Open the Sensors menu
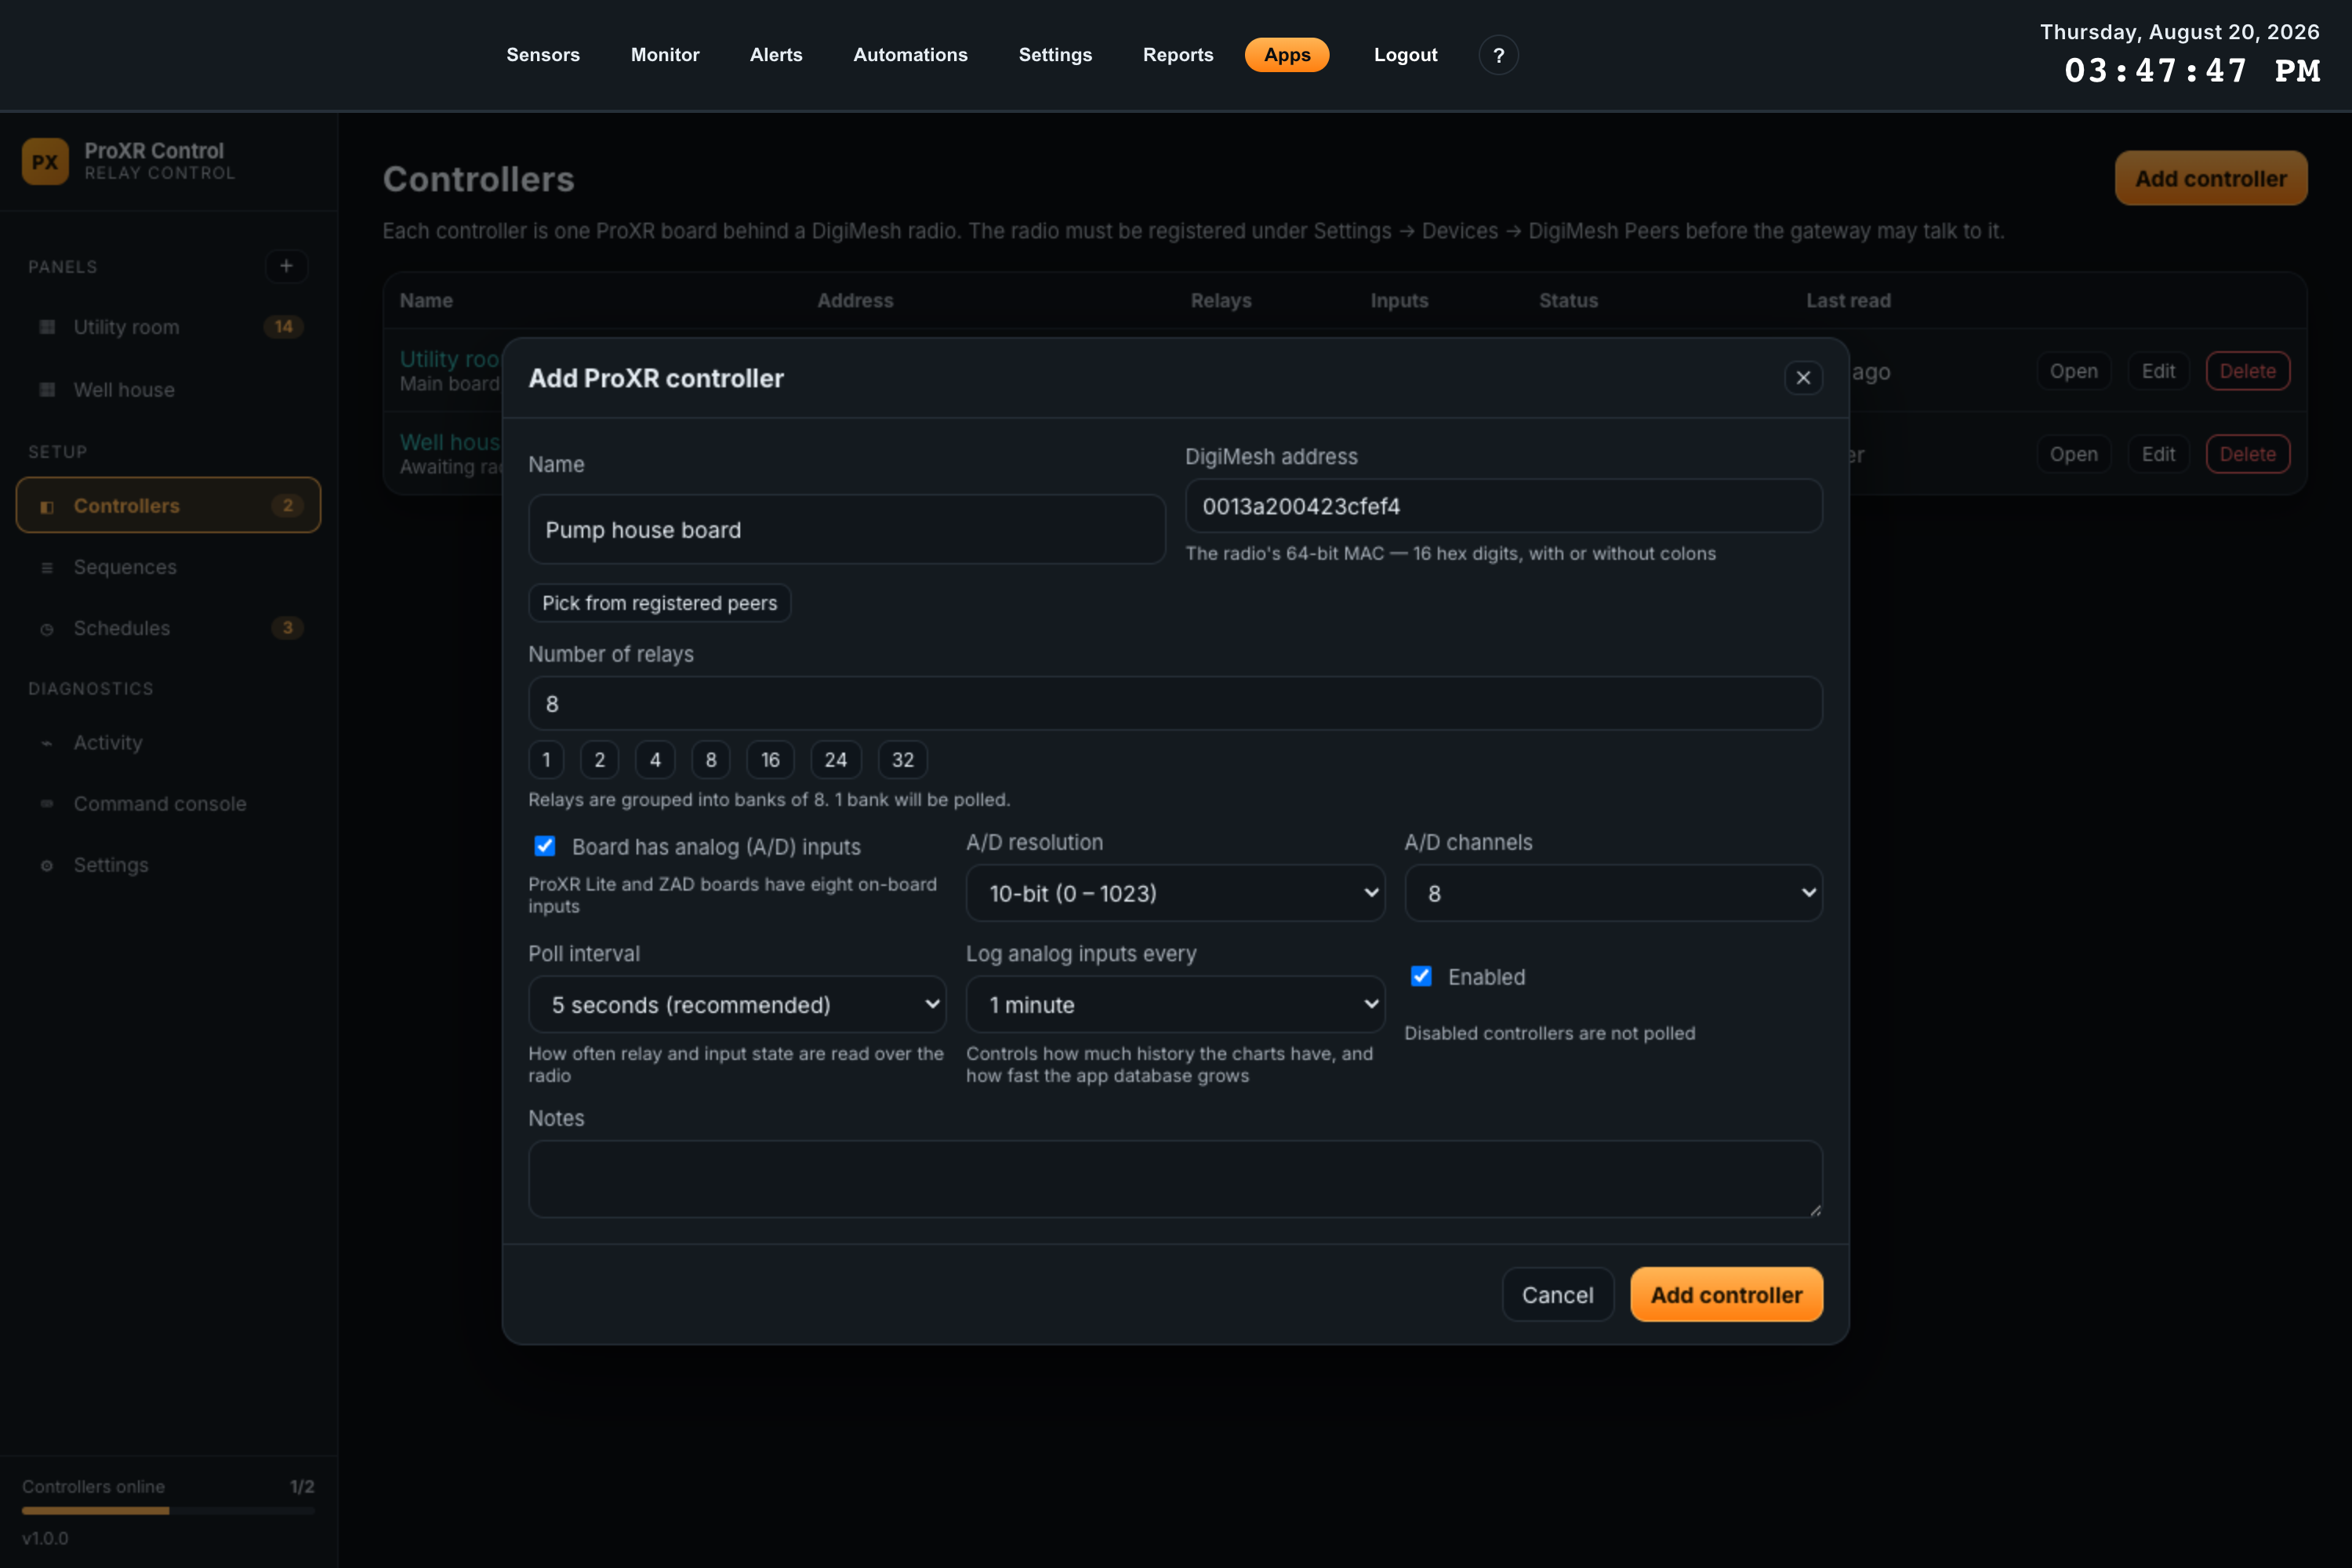 (543, 55)
